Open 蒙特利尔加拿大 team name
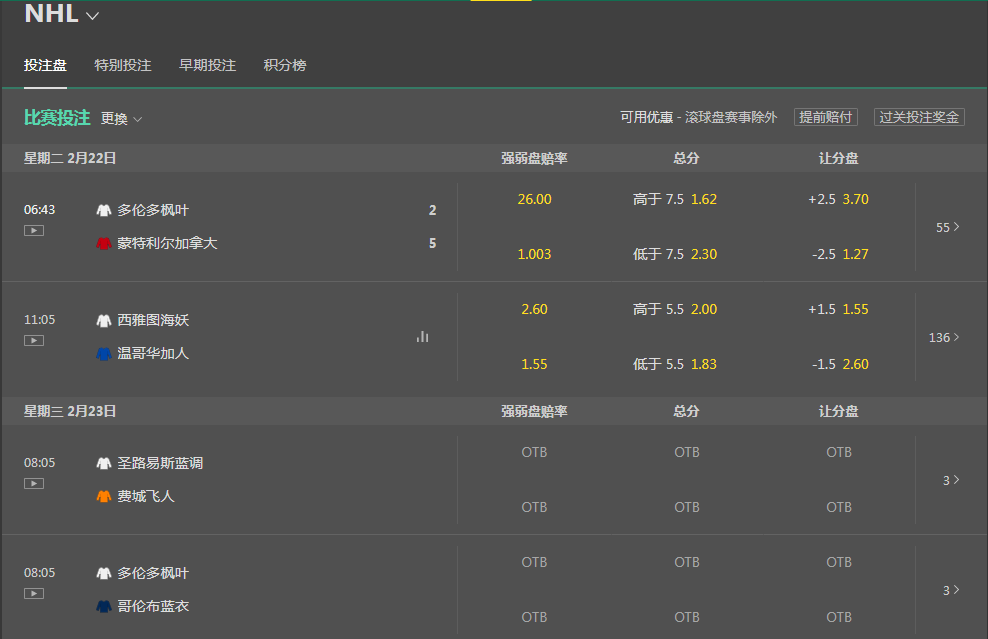The image size is (988, 639). pyautogui.click(x=167, y=243)
